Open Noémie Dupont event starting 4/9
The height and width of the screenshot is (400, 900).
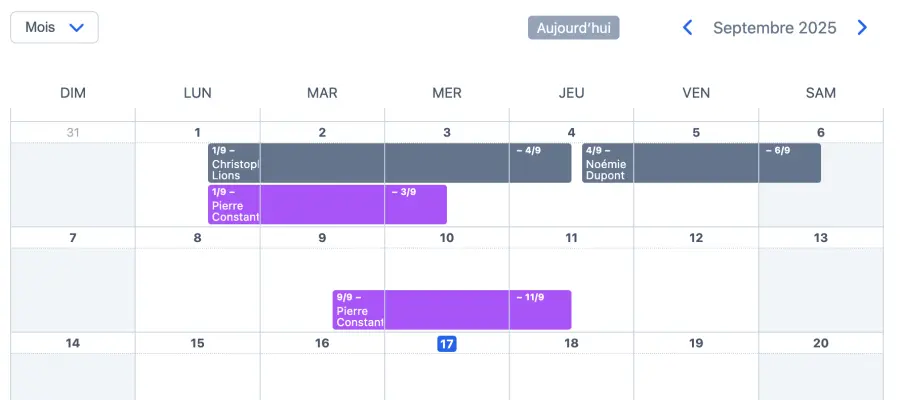700,163
